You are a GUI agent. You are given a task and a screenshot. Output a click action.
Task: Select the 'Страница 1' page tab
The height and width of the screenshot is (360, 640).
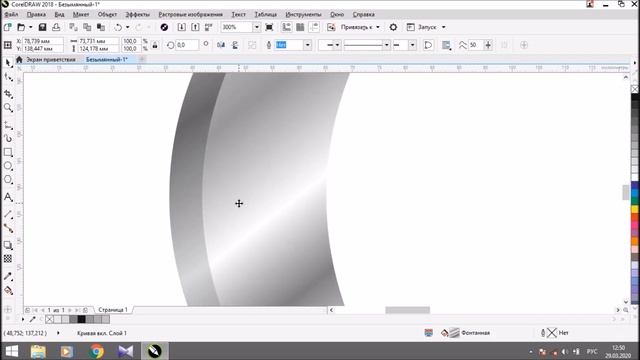pos(113,310)
